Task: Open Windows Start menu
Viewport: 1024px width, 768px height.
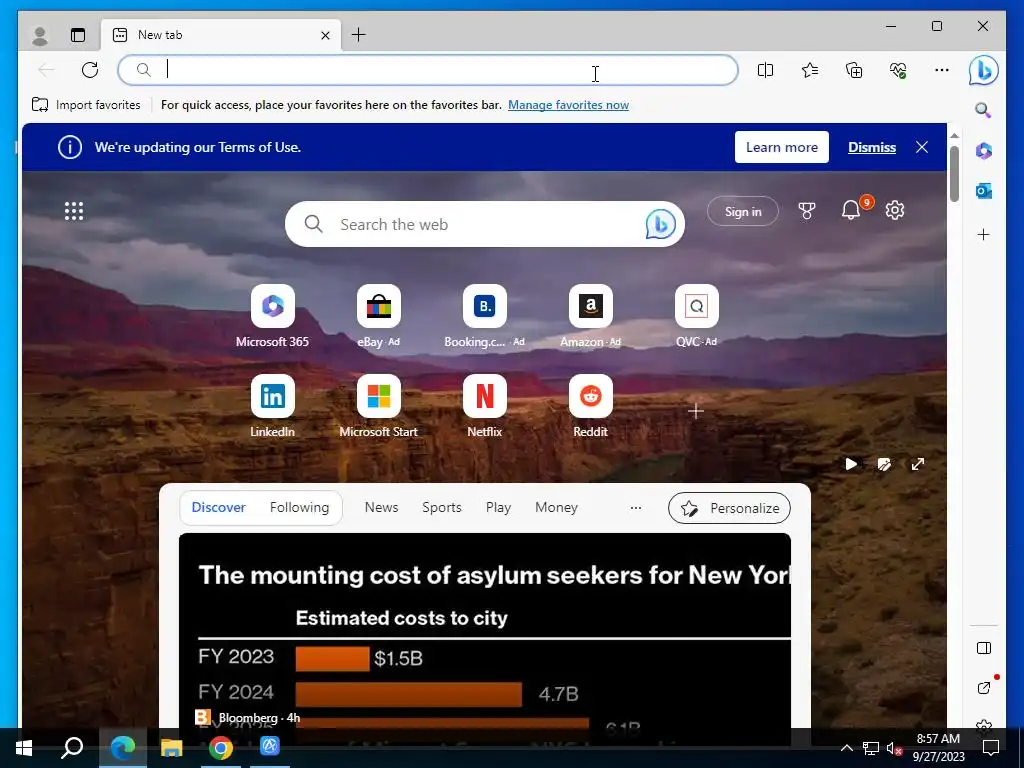Action: 24,748
